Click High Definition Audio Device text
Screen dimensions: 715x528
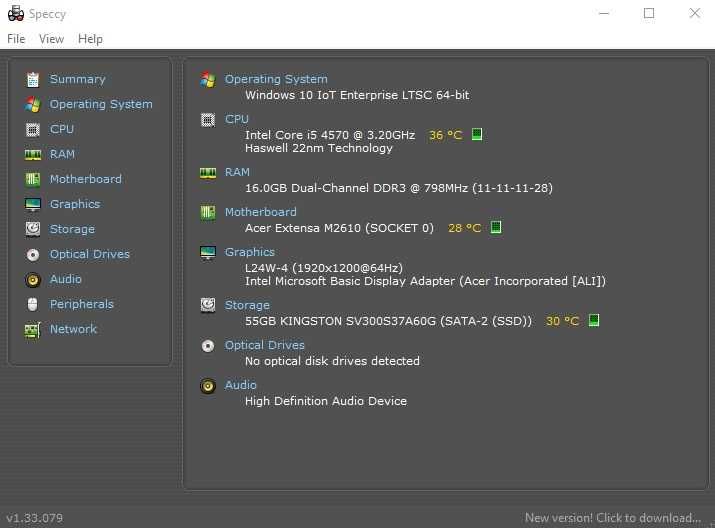click(x=326, y=401)
